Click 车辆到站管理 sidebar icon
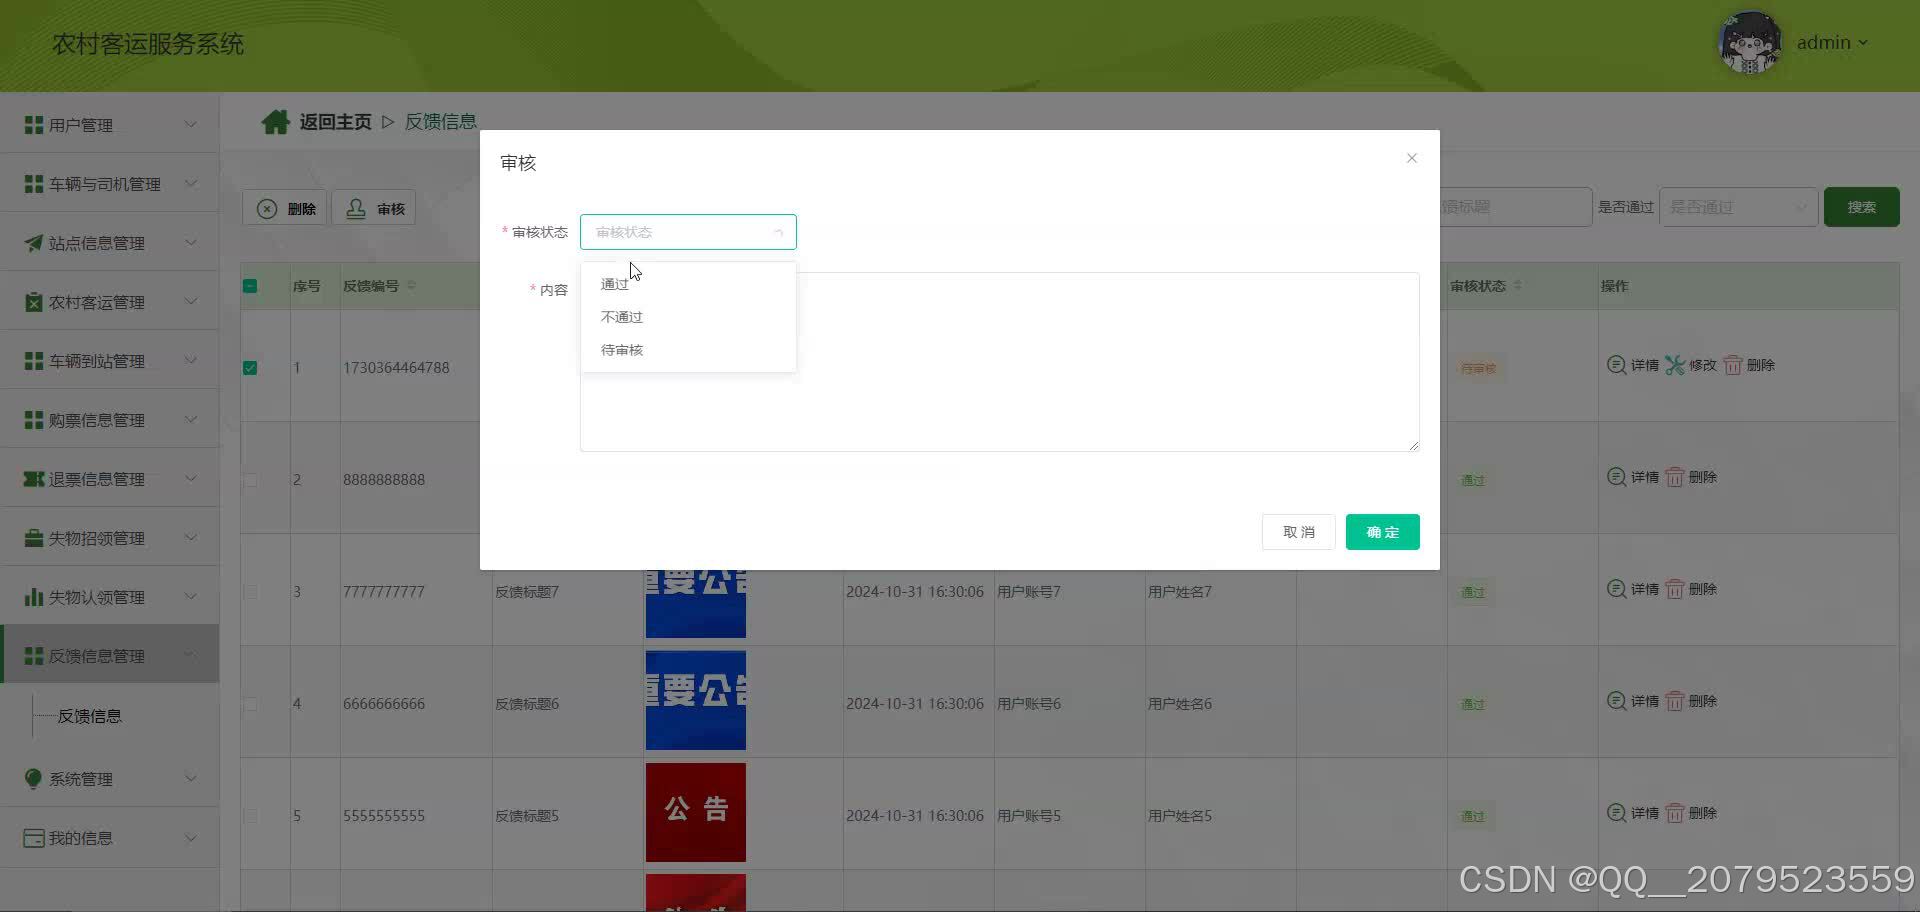This screenshot has height=912, width=1920. 34,361
